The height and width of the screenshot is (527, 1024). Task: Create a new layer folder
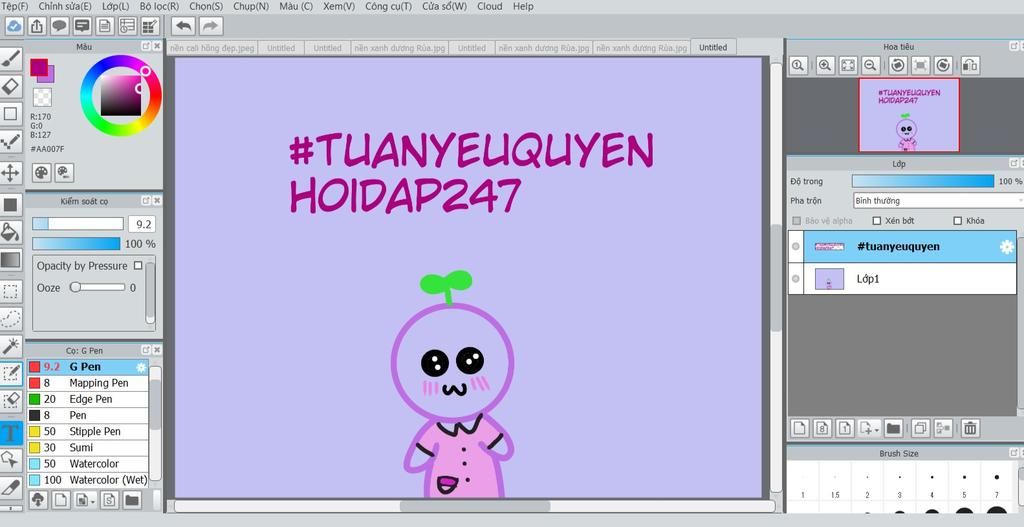893,428
